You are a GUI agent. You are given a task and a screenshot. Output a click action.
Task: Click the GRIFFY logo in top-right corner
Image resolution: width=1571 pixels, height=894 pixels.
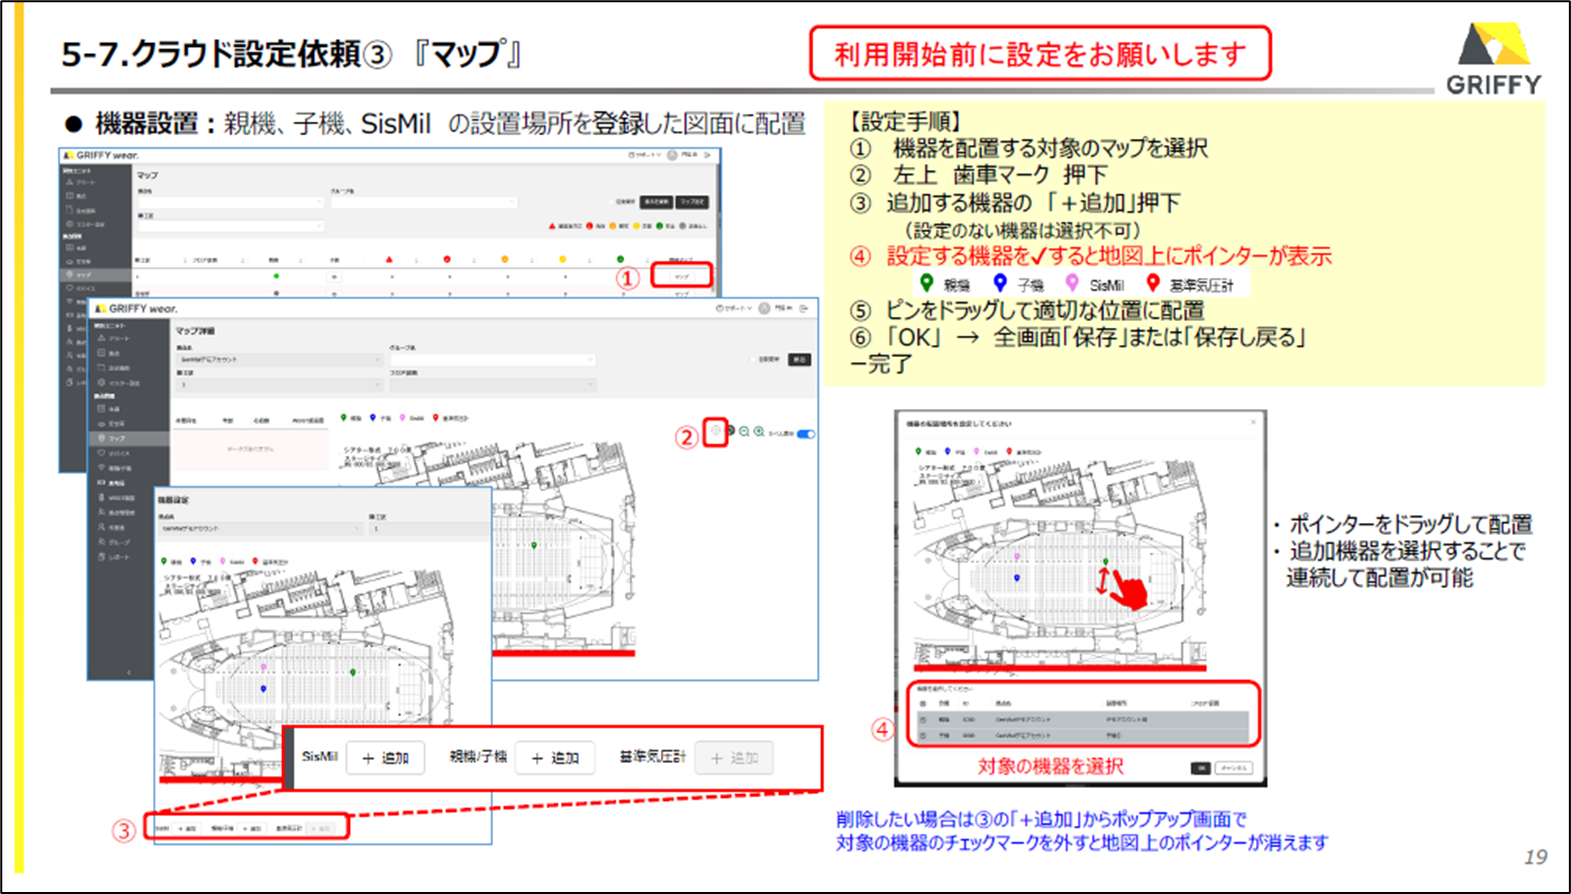click(1493, 60)
